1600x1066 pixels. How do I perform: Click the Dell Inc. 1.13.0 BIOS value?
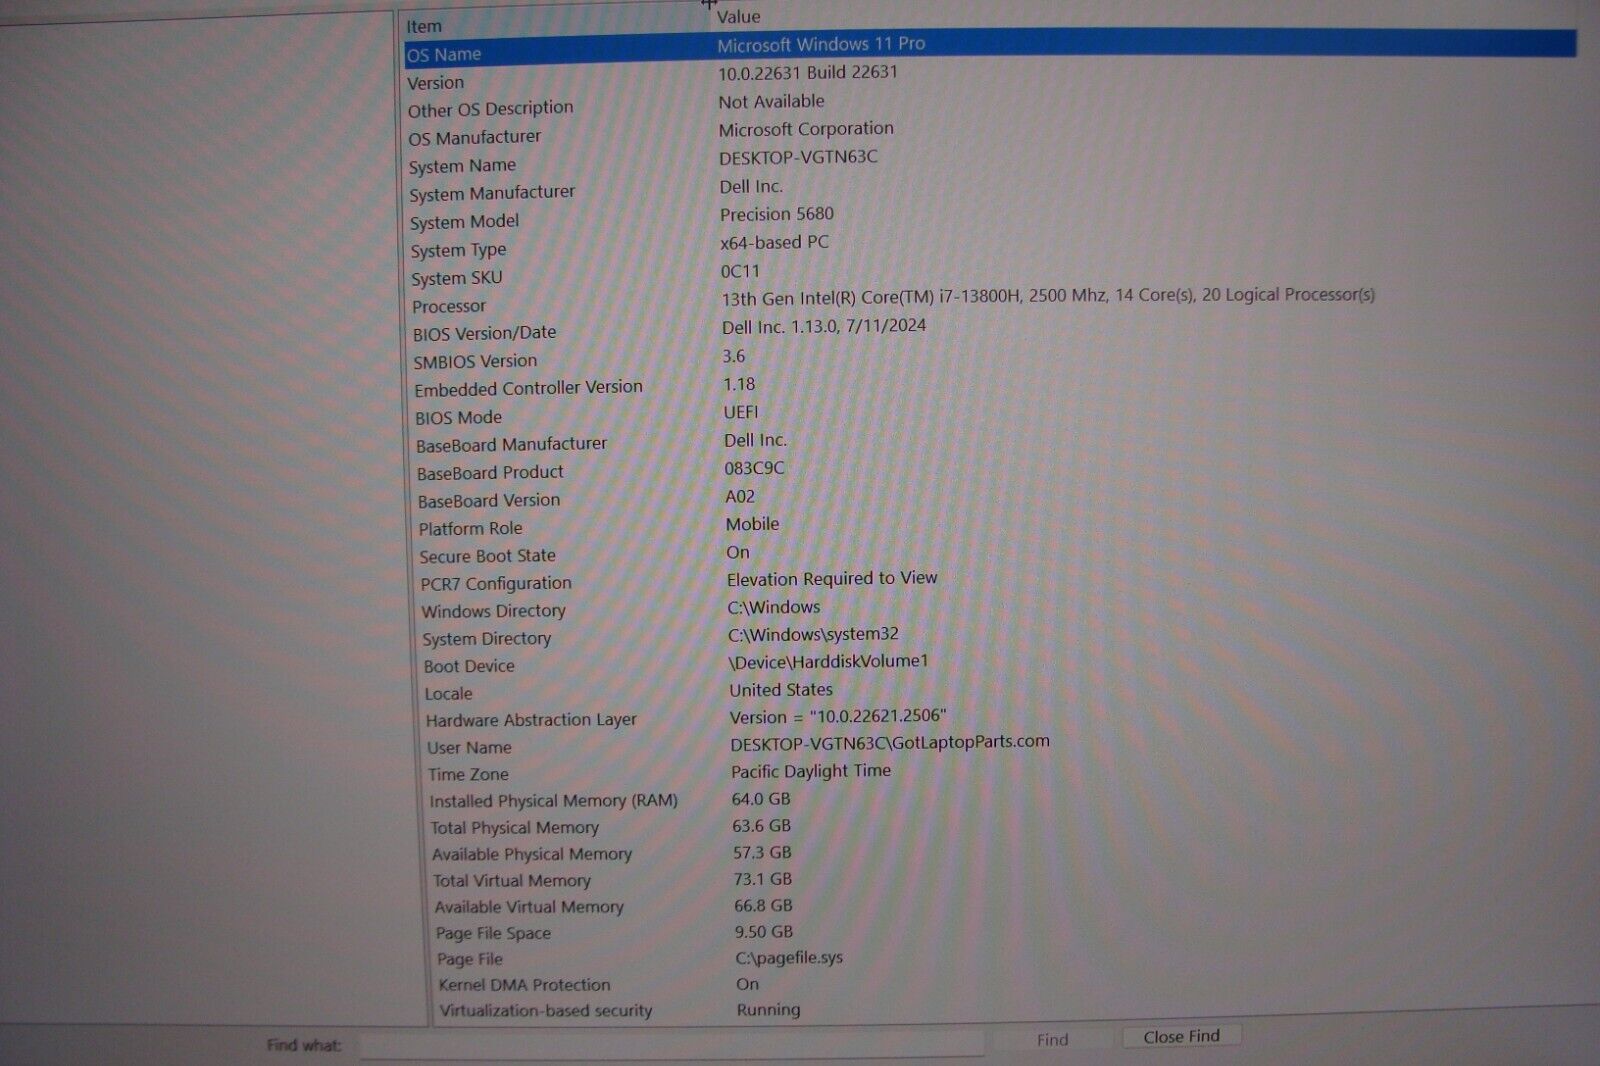coord(824,326)
